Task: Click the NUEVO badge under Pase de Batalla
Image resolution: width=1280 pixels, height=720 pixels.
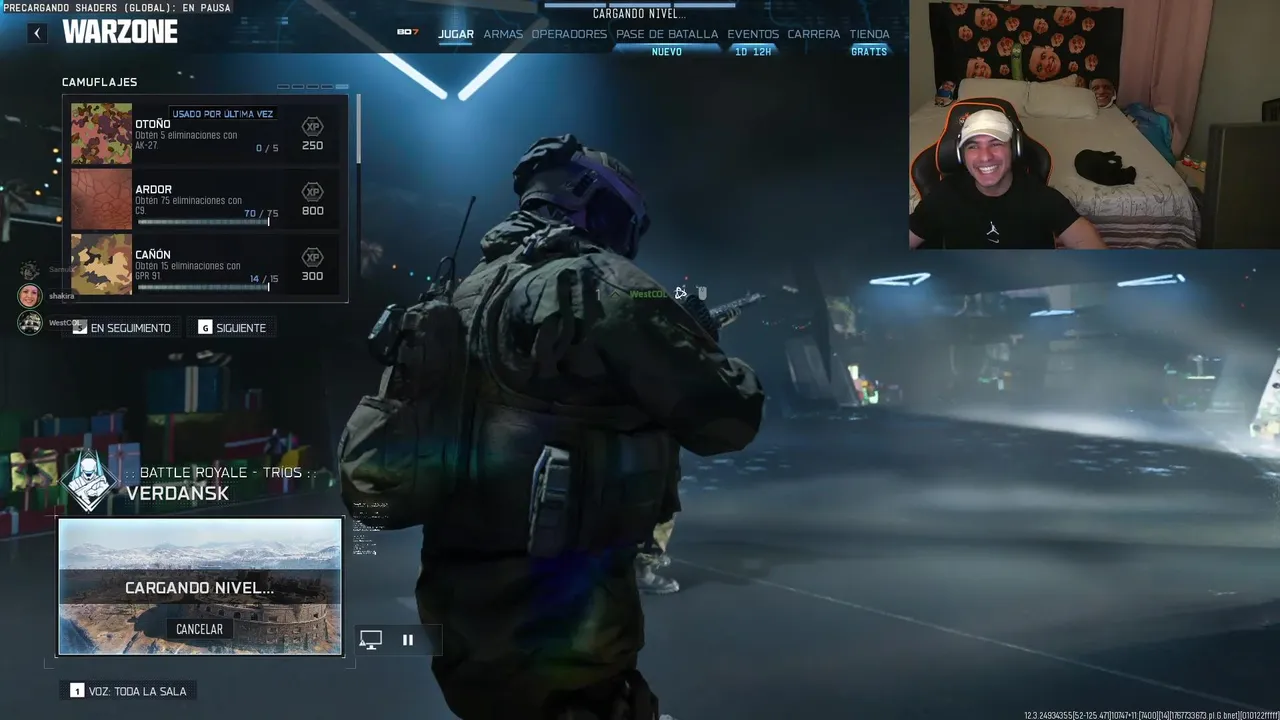Action: click(667, 52)
